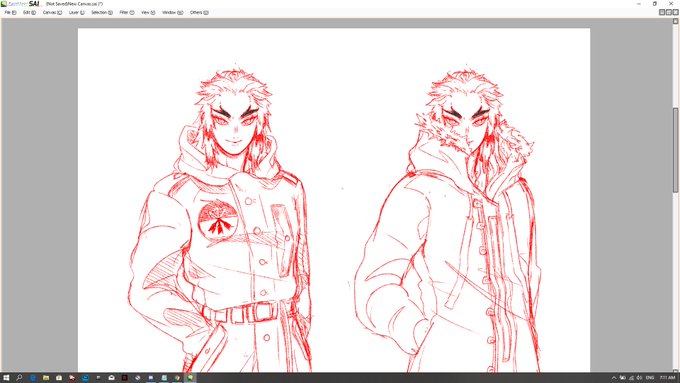This screenshot has width=680, height=383.
Task: Open the Layer menu
Action: click(x=76, y=13)
